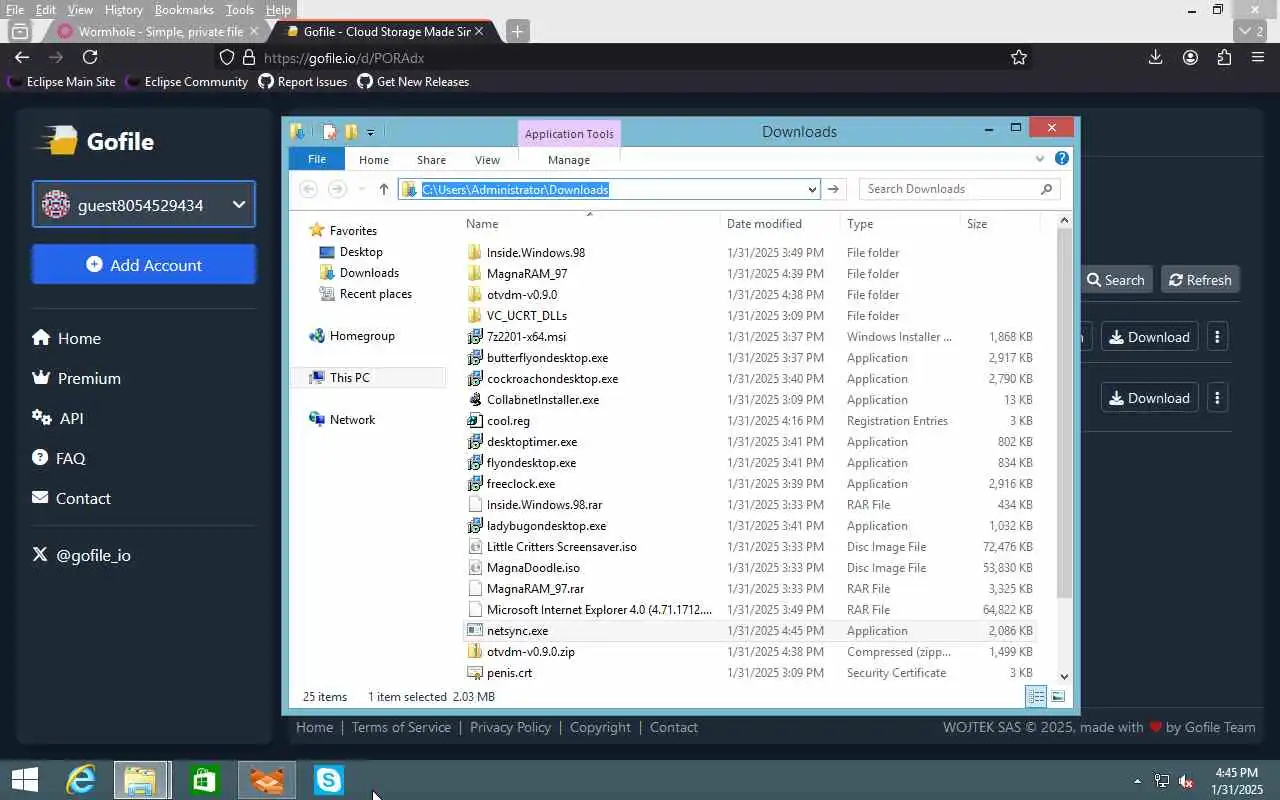The image size is (1280, 800).
Task: Click the search magnifier in Search Downloads
Action: click(1046, 189)
